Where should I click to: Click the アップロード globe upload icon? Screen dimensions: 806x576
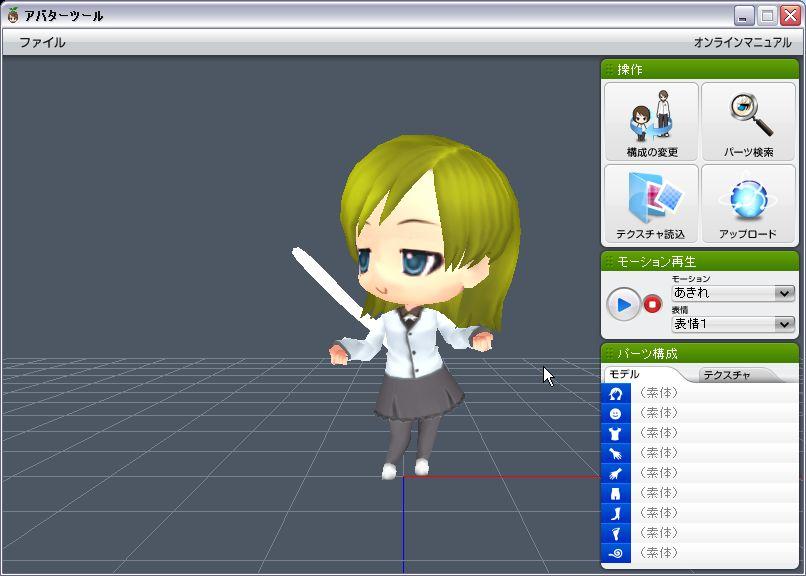pos(748,203)
